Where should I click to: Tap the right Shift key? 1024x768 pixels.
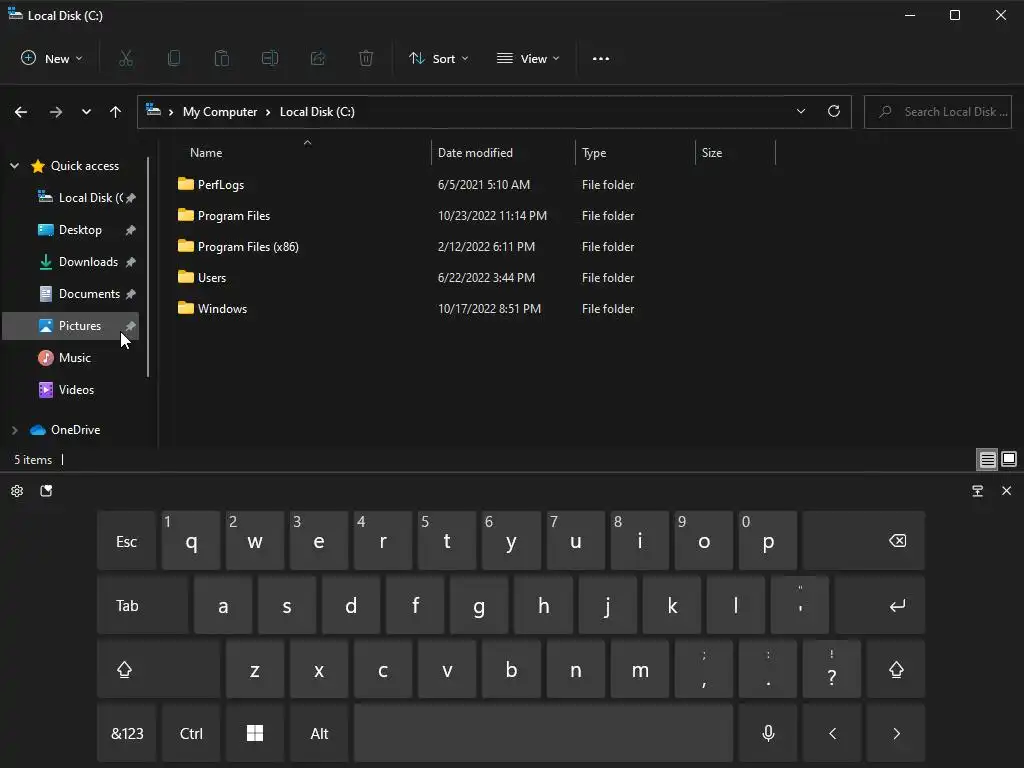tap(896, 669)
